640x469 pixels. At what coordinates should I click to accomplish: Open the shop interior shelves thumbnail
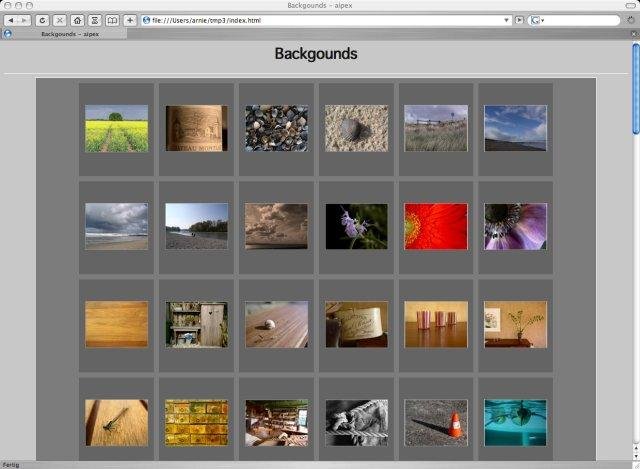point(277,423)
